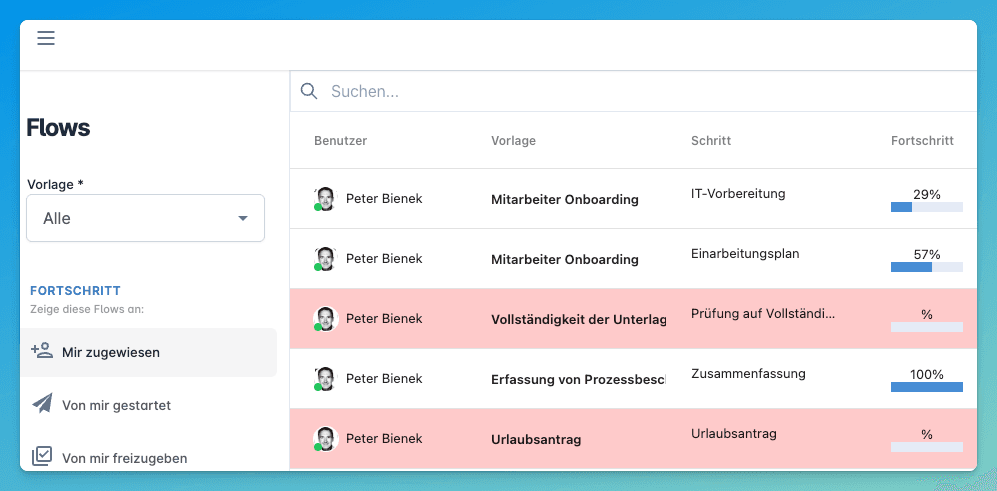
Task: Click the avatar in the Urlaubsantrag row
Action: (x=325, y=439)
